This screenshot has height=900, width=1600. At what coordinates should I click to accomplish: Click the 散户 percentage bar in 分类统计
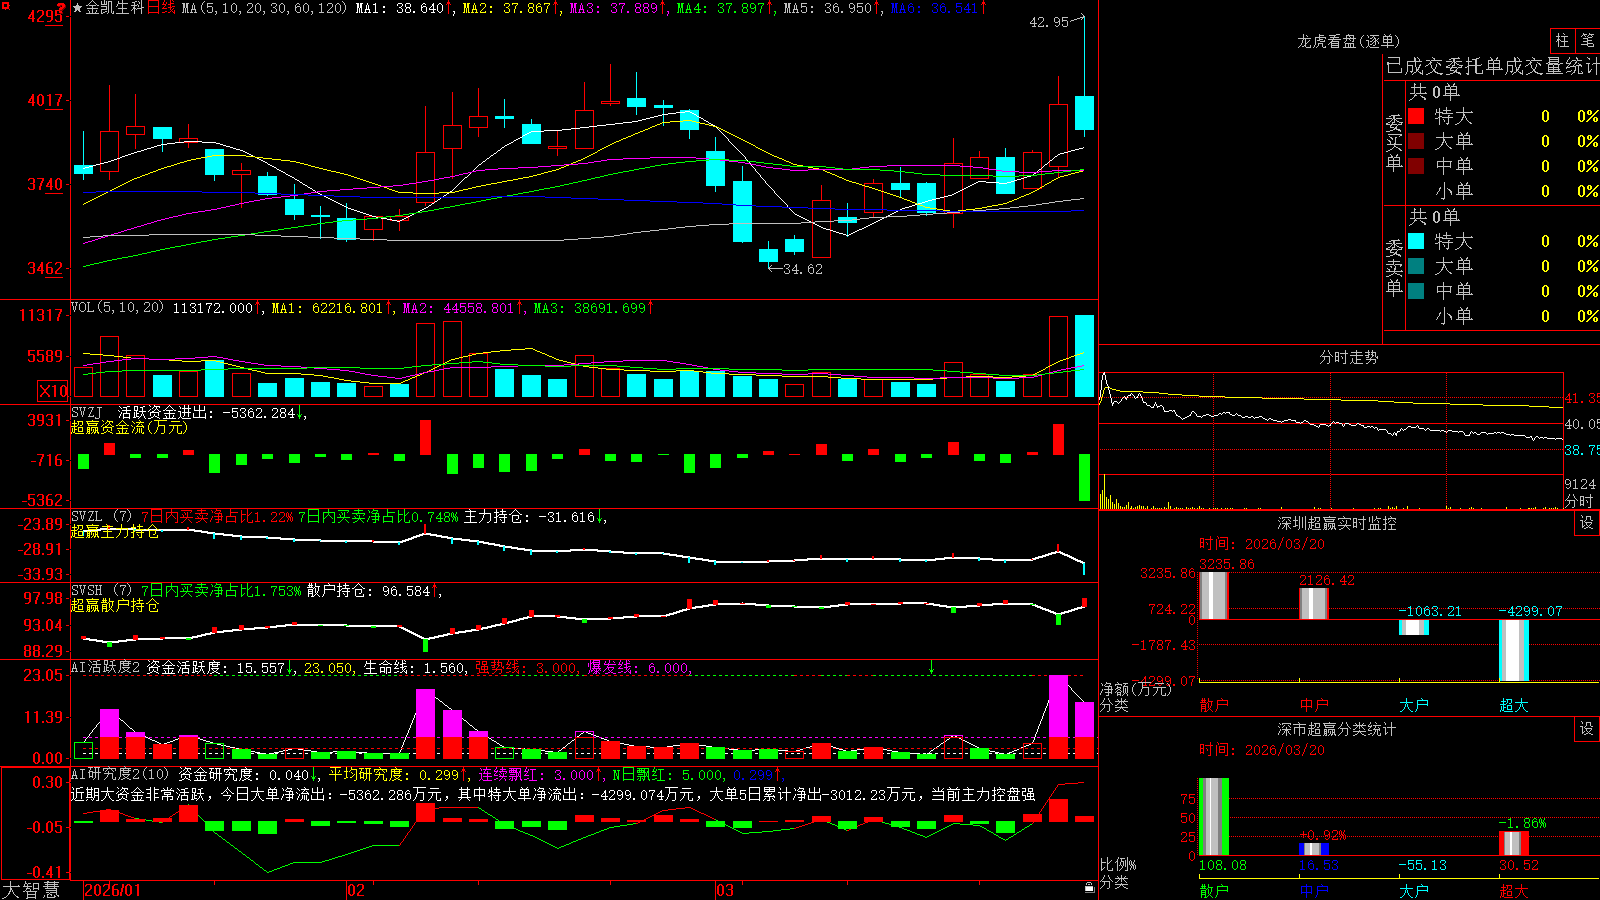pyautogui.click(x=1213, y=817)
